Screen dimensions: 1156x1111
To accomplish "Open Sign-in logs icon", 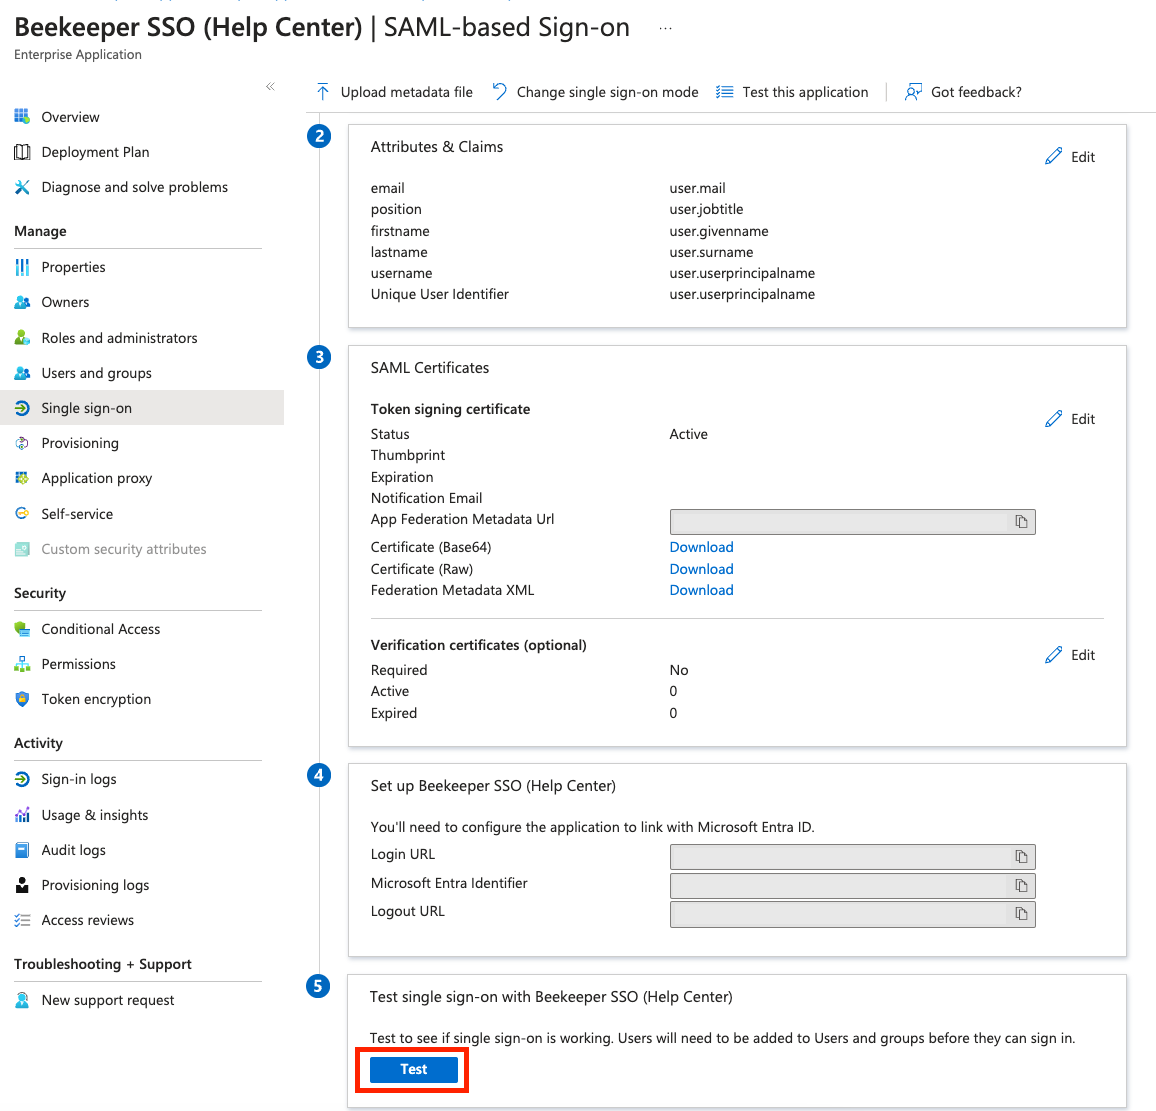I will click(22, 779).
